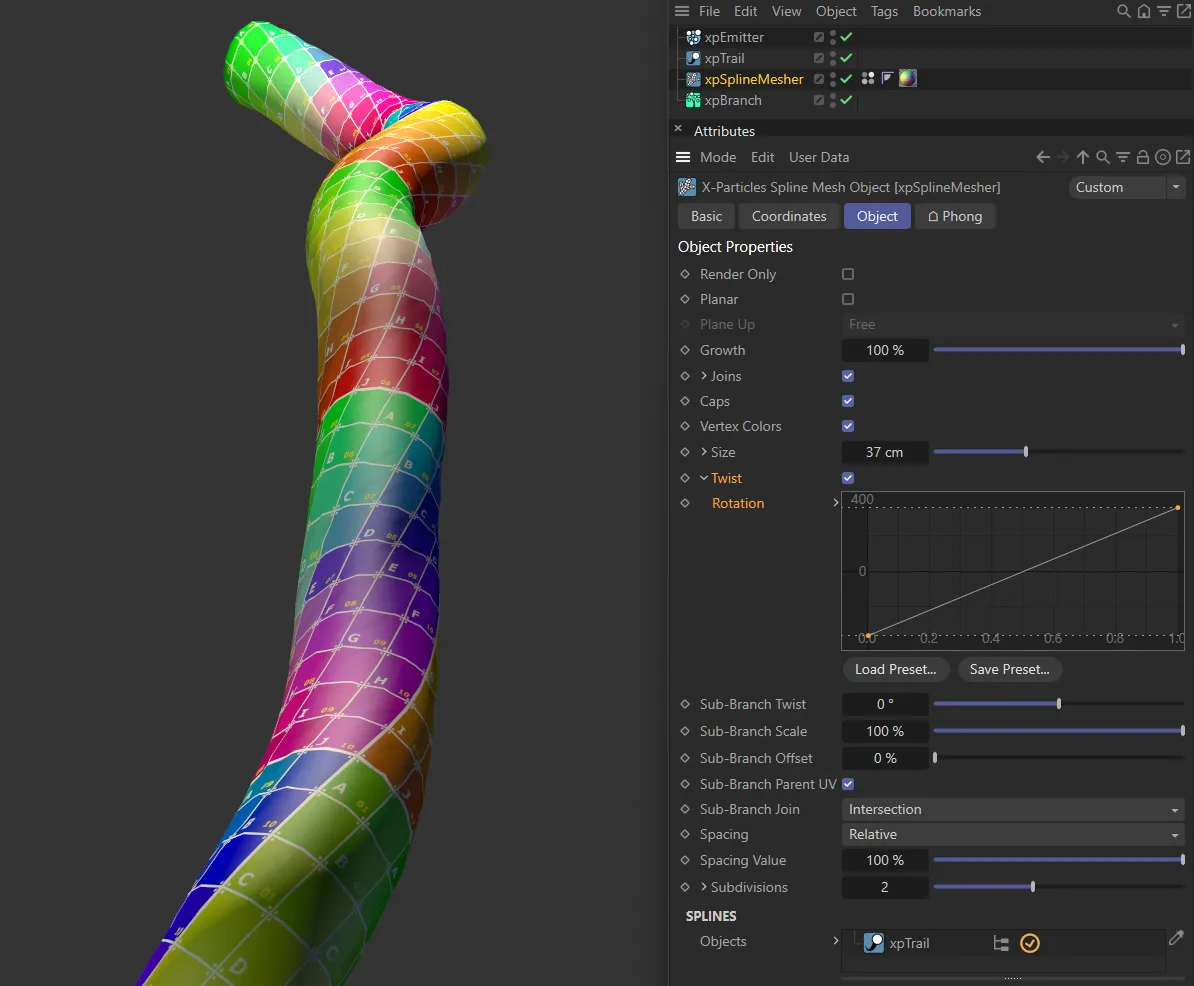Click the xpTrail object icon
The image size is (1194, 986).
(x=693, y=58)
